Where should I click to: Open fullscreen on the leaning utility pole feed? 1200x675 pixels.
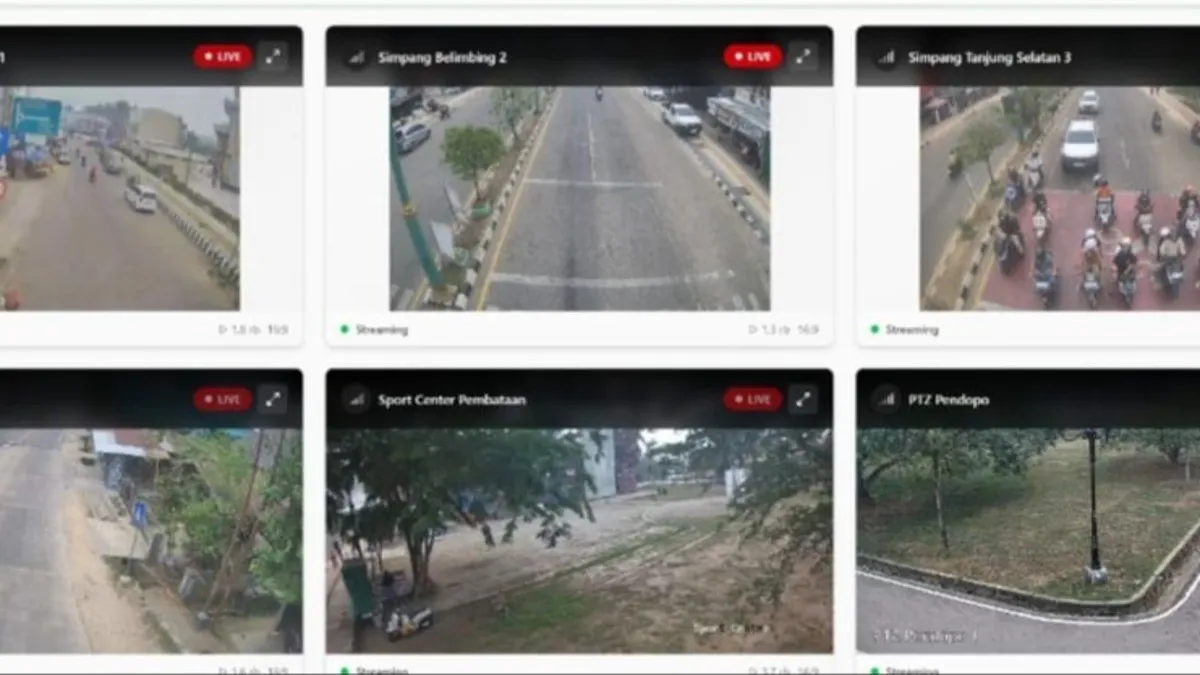pyautogui.click(x=272, y=400)
